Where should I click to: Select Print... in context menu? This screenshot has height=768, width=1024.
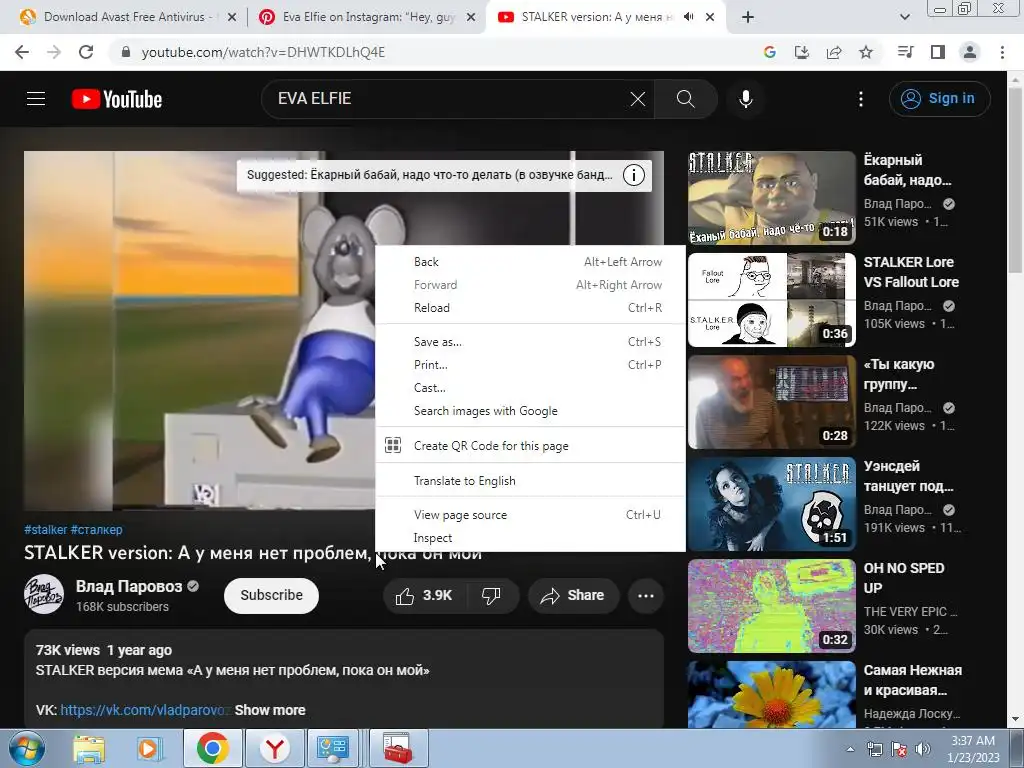click(x=530, y=364)
